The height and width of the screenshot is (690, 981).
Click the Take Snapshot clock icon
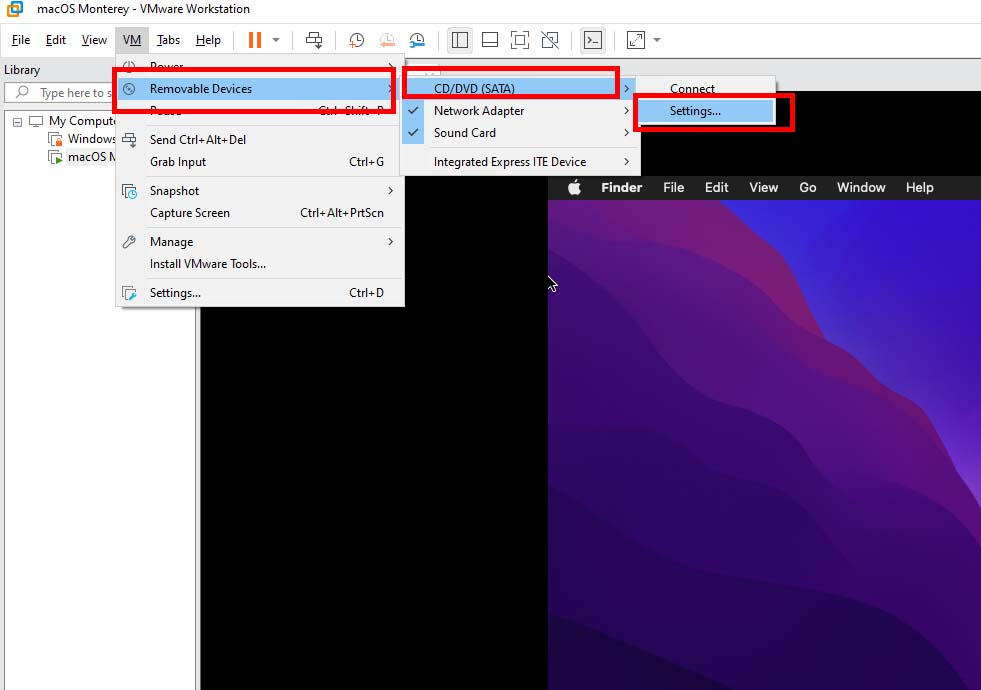356,40
